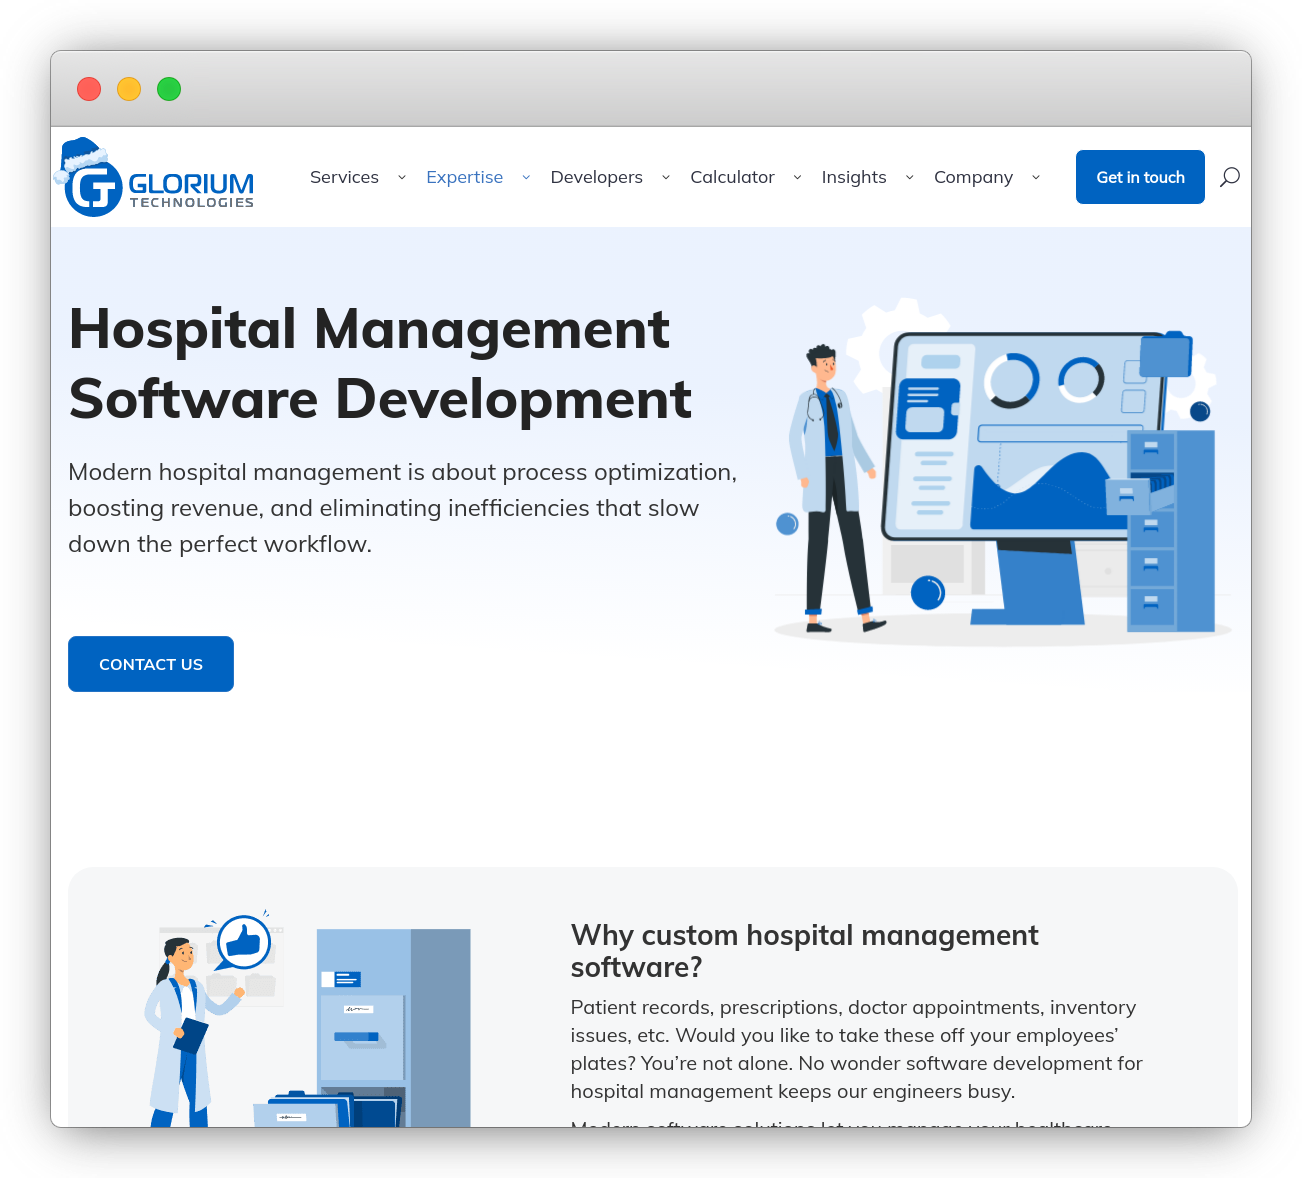Click the thumbs-up badge illustration
This screenshot has height=1178, width=1302.
(x=243, y=942)
